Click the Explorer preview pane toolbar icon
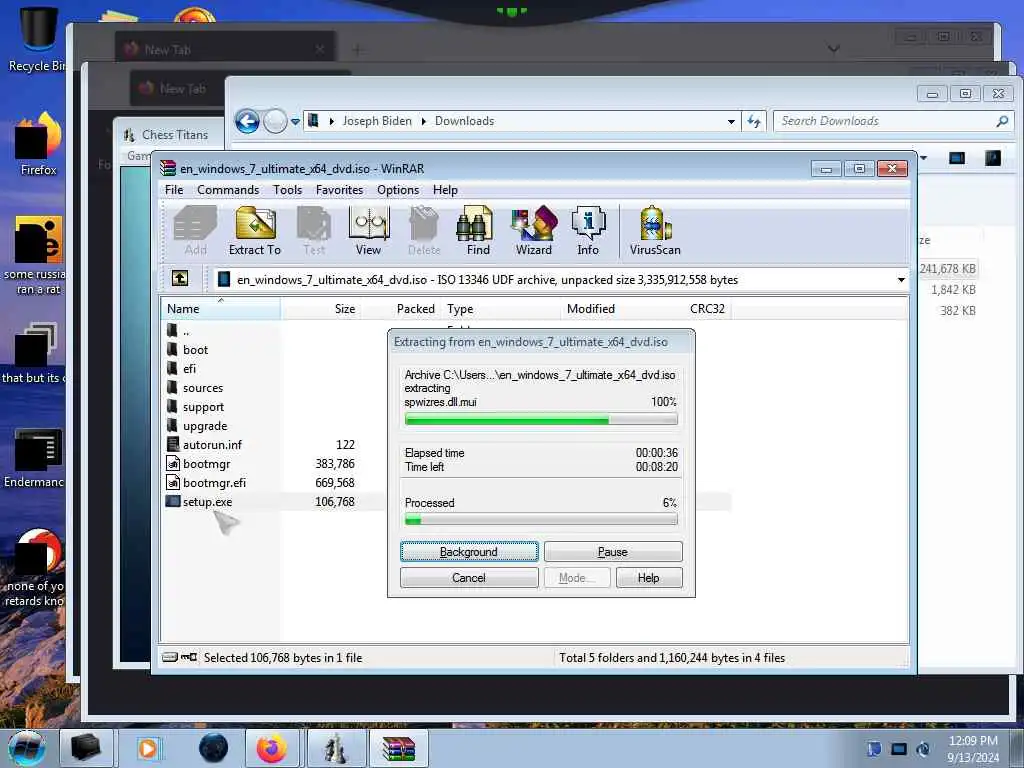 coord(957,158)
